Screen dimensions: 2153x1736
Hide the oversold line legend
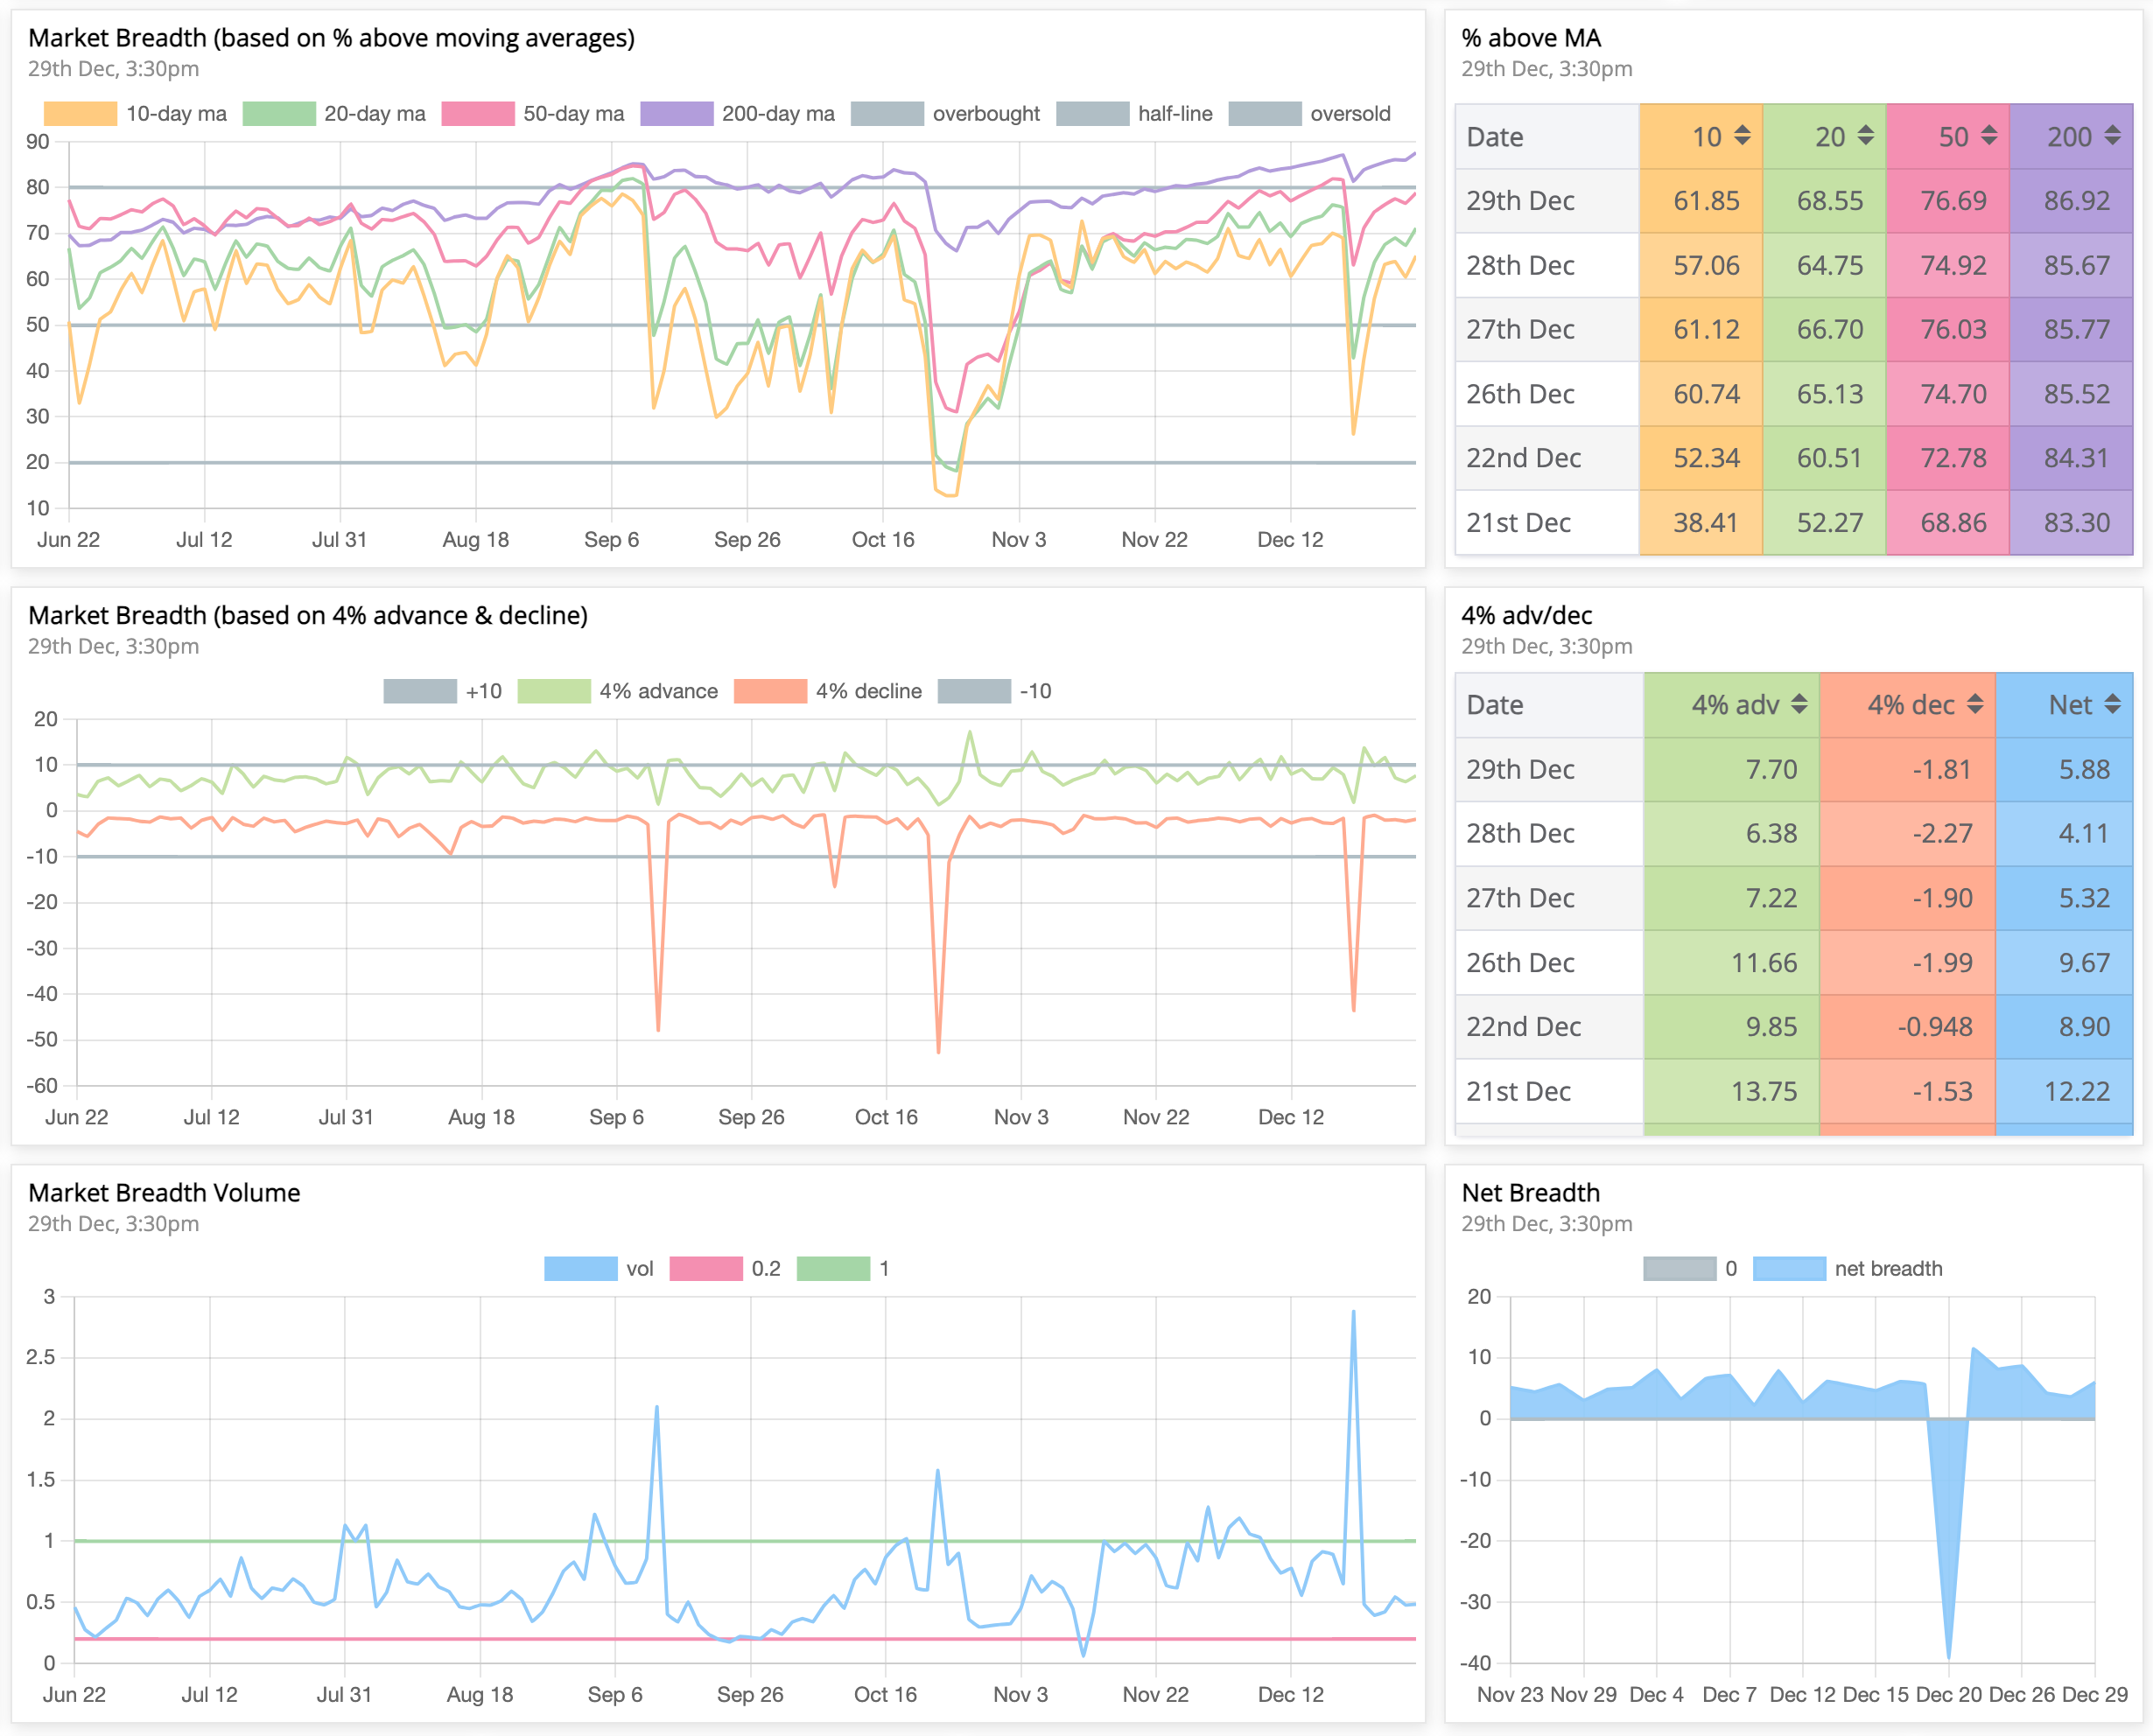[x=1310, y=114]
